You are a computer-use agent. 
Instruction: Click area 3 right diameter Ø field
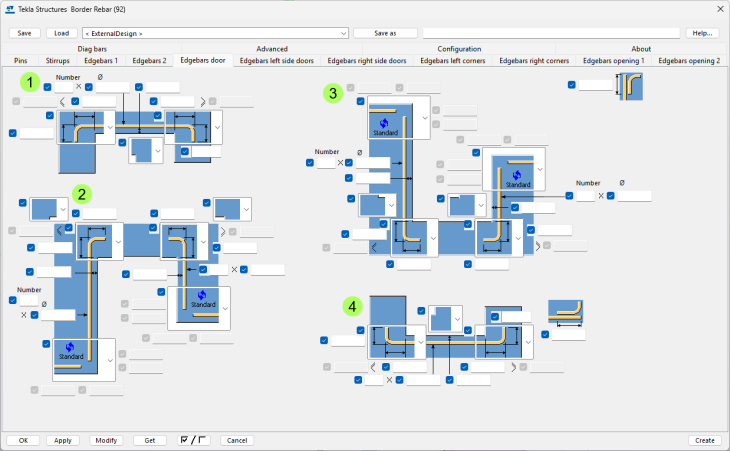[x=634, y=196]
